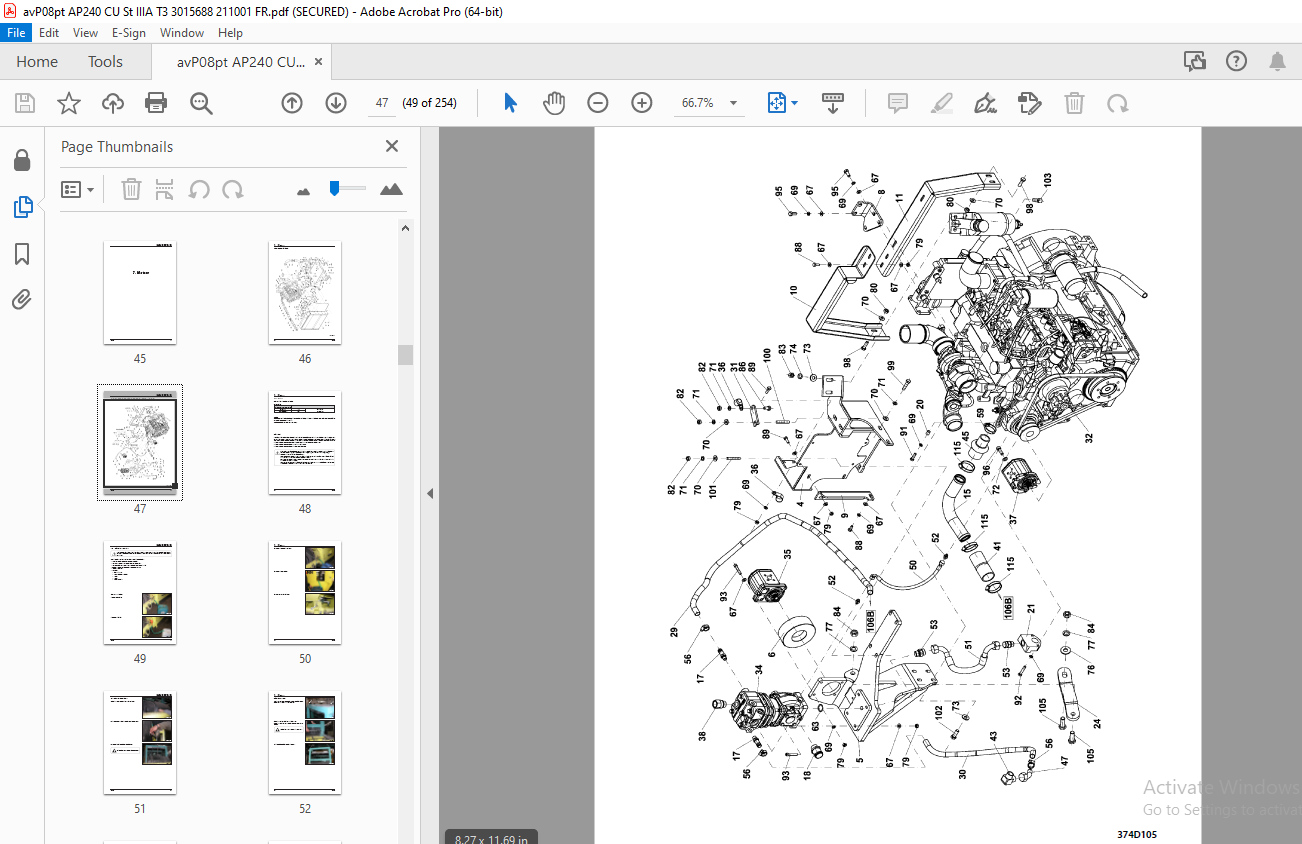Image resolution: width=1302 pixels, height=844 pixels.
Task: Select page 45 thumbnail
Action: click(x=140, y=293)
